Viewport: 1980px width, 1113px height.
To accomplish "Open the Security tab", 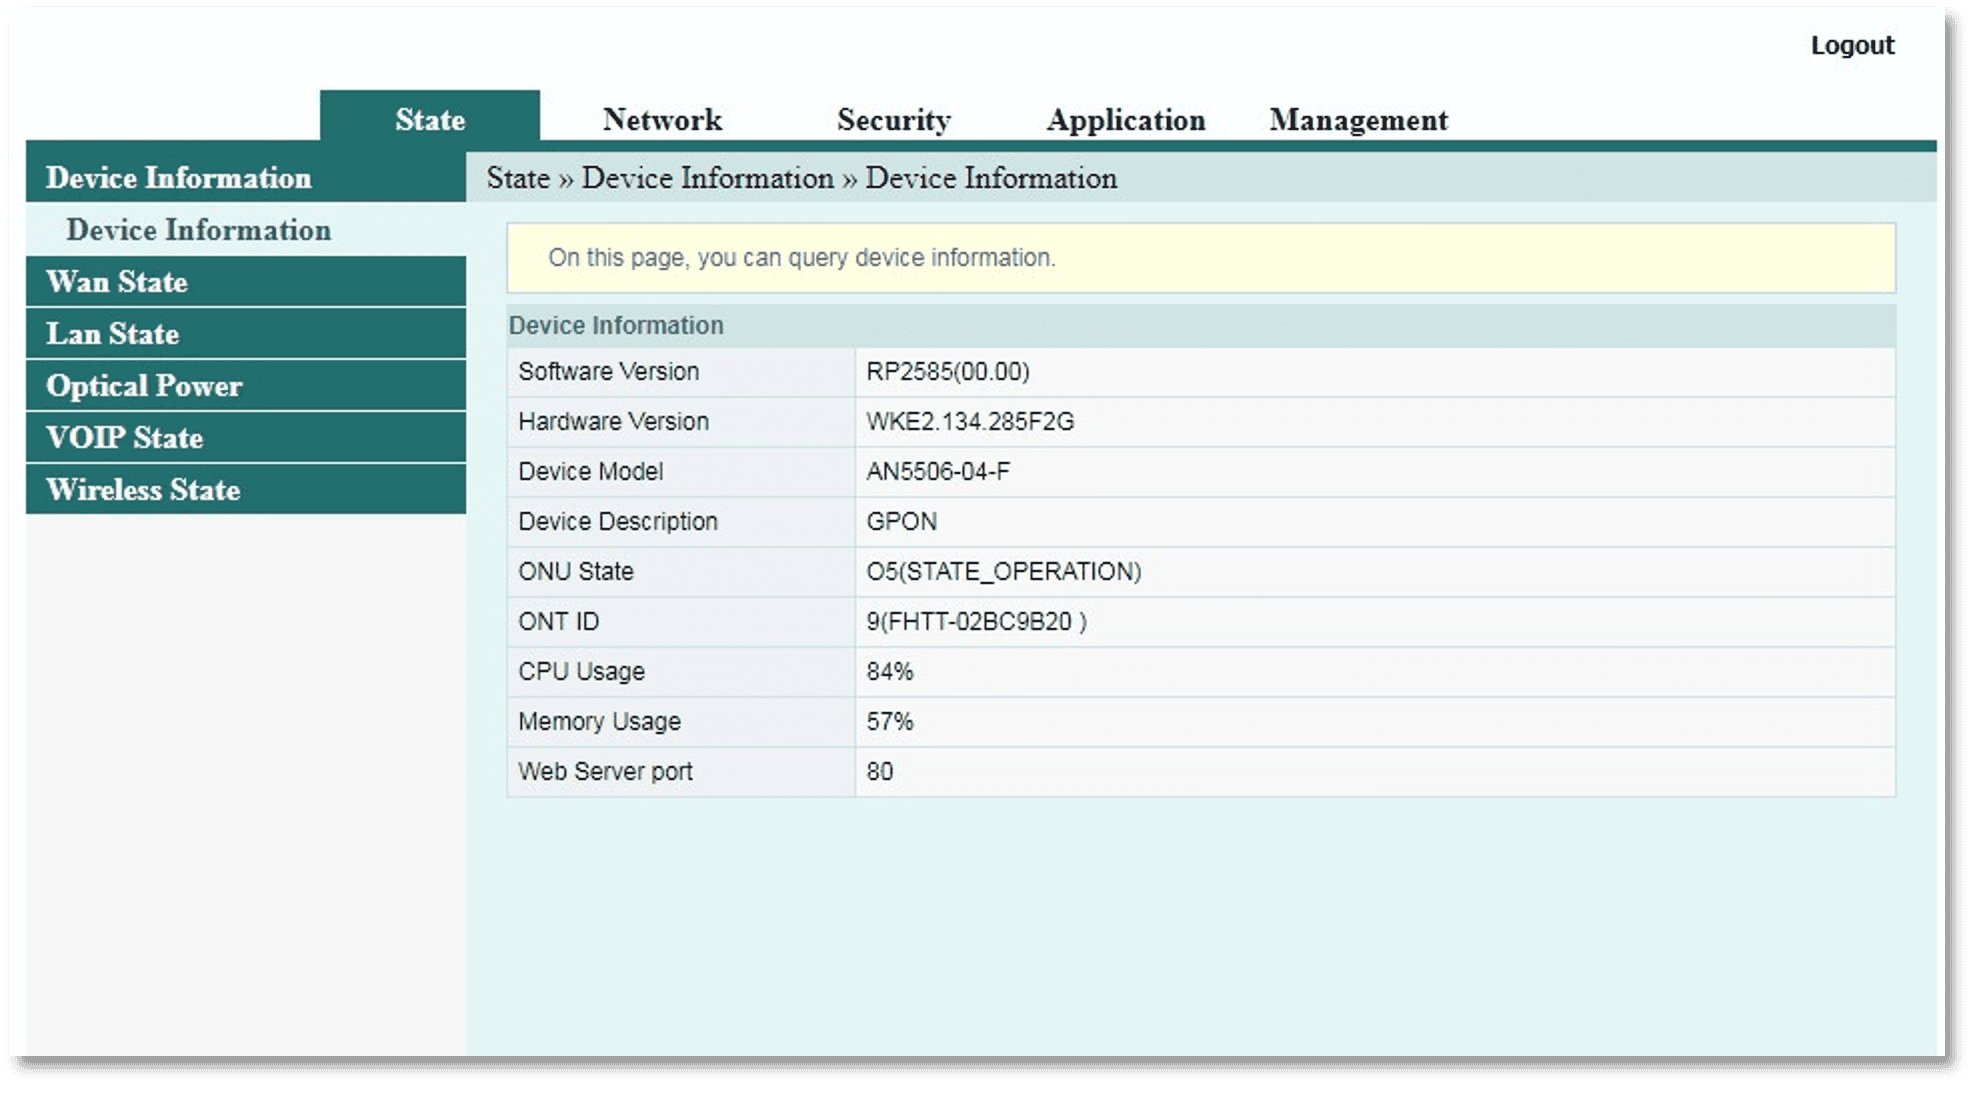I will pyautogui.click(x=893, y=120).
